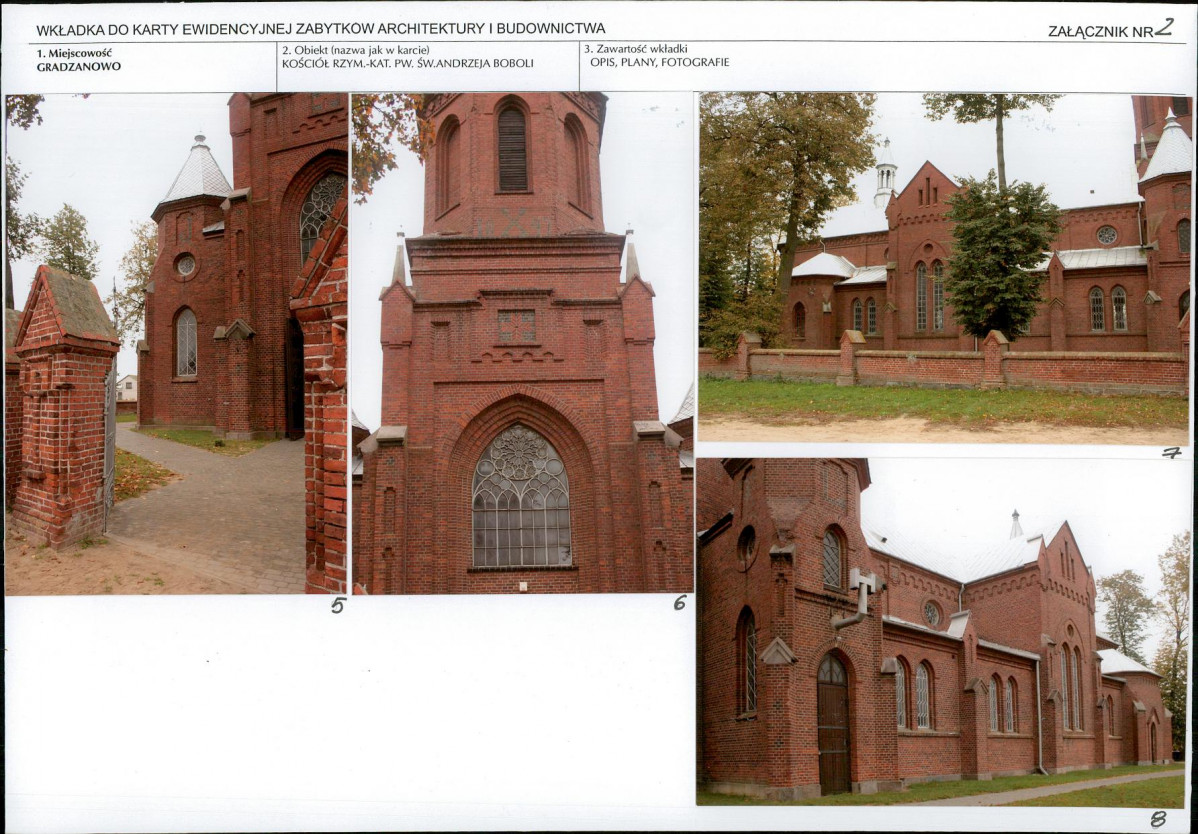Select the '3. Zawartość wkładki' label
1198x834 pixels.
pos(635,48)
